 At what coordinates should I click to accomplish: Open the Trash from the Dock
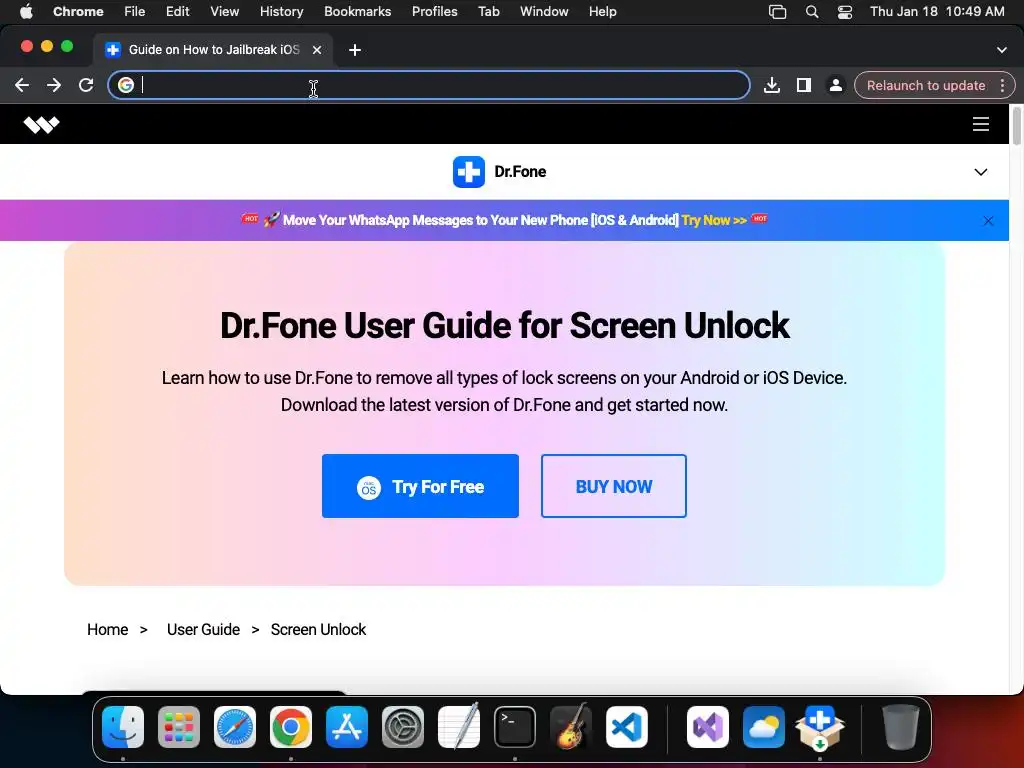point(901,727)
